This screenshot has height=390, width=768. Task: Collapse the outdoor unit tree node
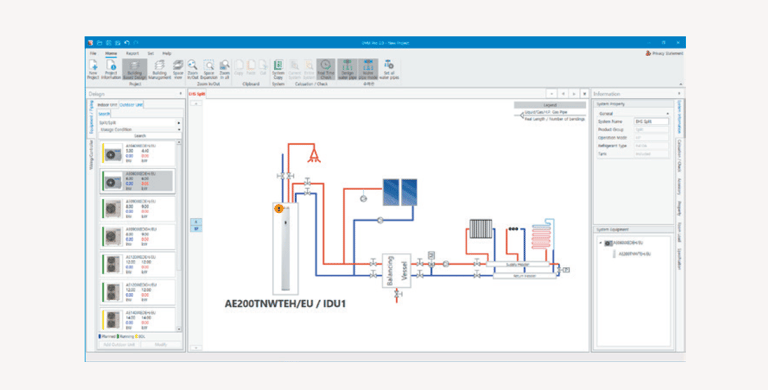(601, 243)
